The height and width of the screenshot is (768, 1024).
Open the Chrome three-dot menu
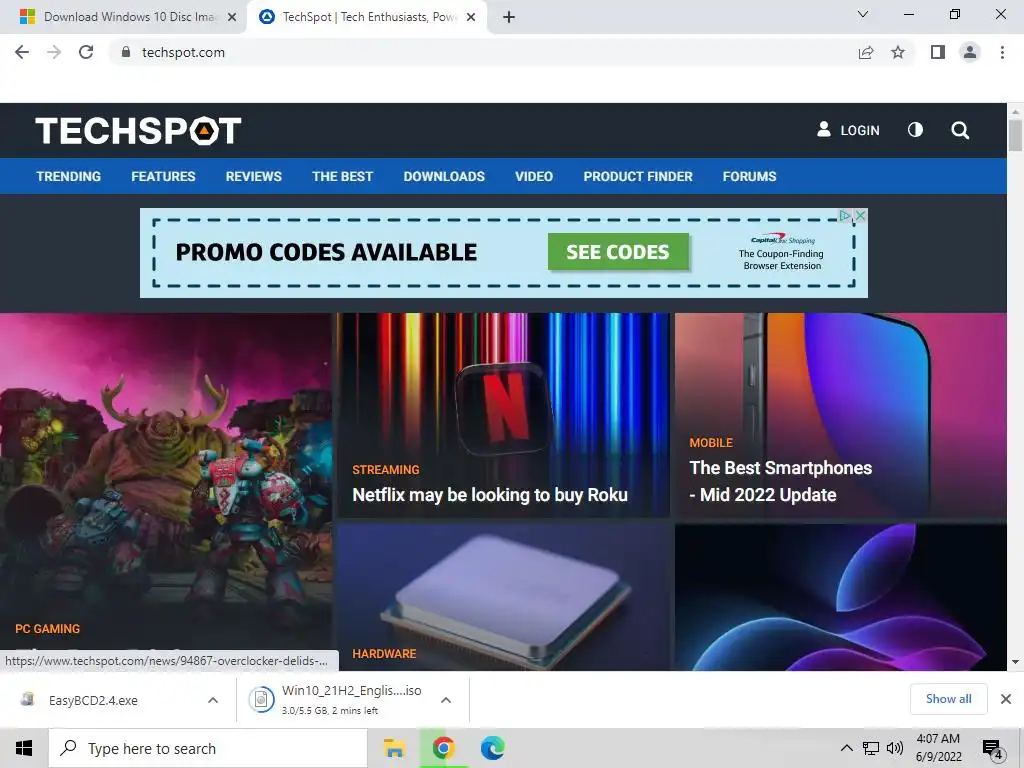coord(1002,52)
